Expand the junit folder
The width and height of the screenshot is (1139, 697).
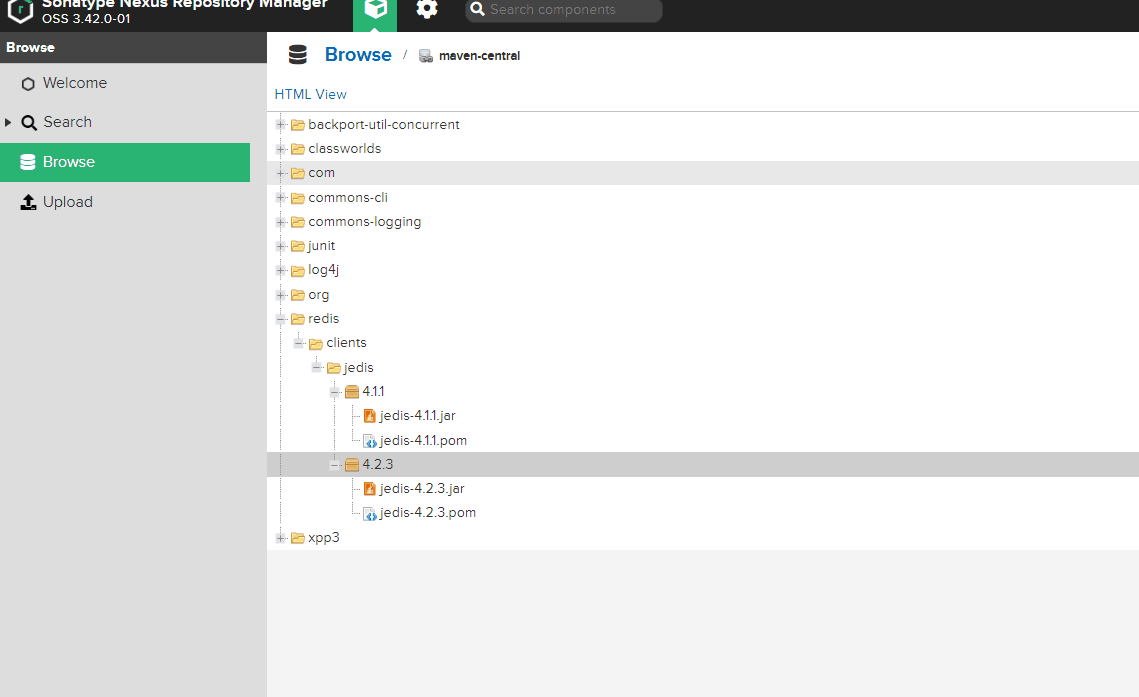280,246
